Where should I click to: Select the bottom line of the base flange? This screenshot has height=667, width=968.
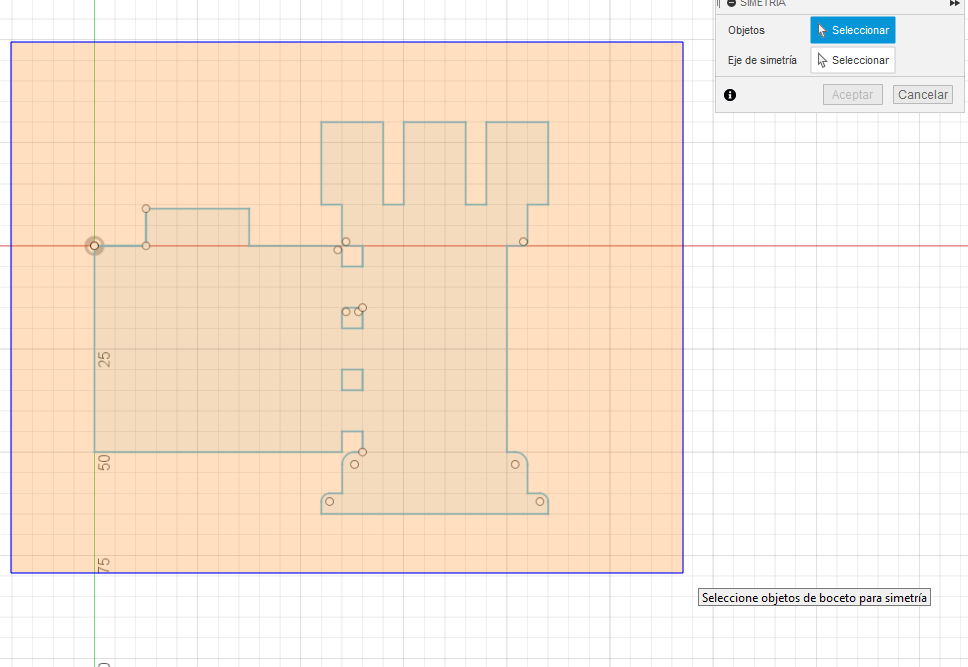click(435, 514)
